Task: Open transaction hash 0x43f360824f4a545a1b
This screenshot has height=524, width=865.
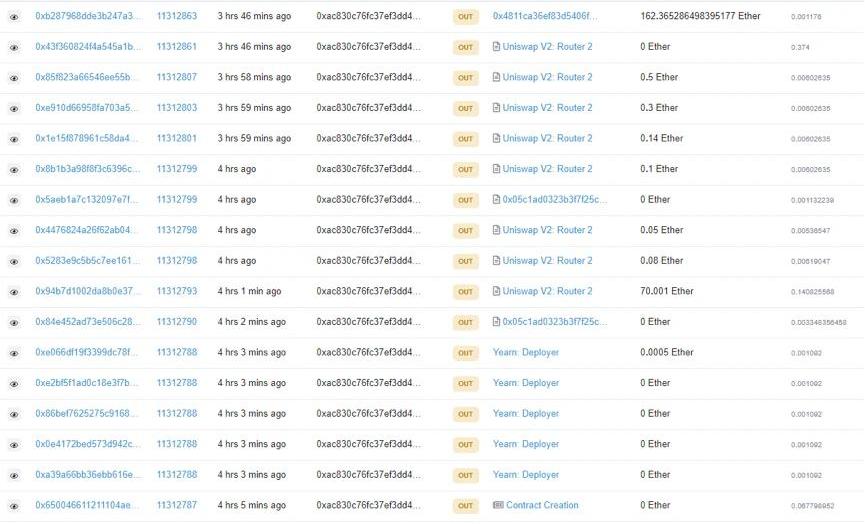Action: click(88, 47)
